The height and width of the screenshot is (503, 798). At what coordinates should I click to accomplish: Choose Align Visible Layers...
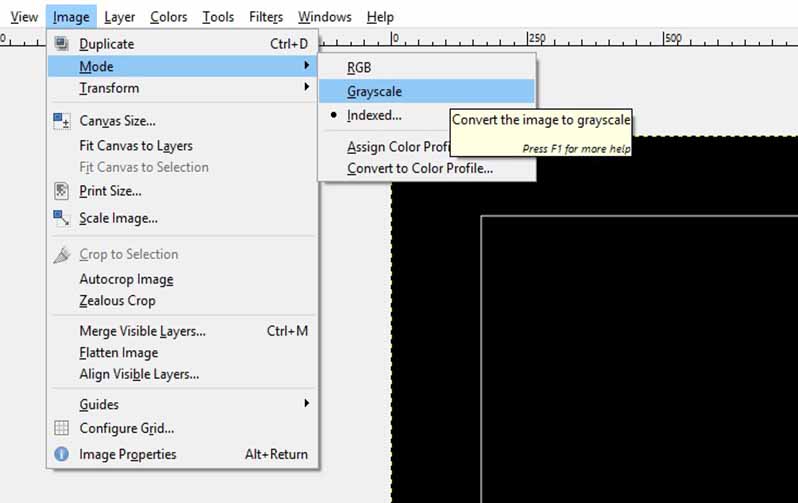click(x=182, y=374)
